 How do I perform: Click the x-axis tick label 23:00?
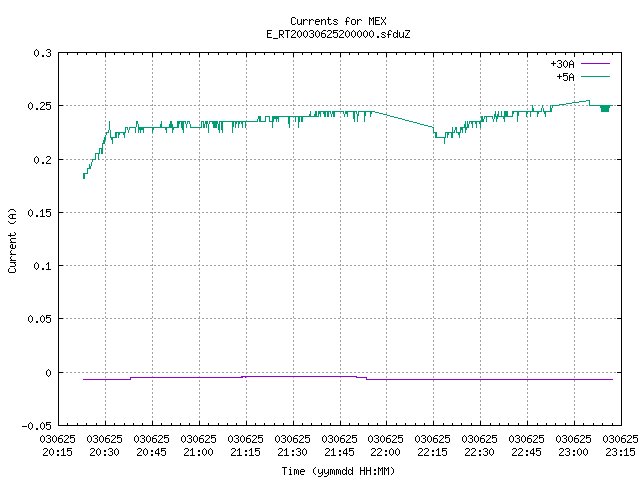[573, 452]
